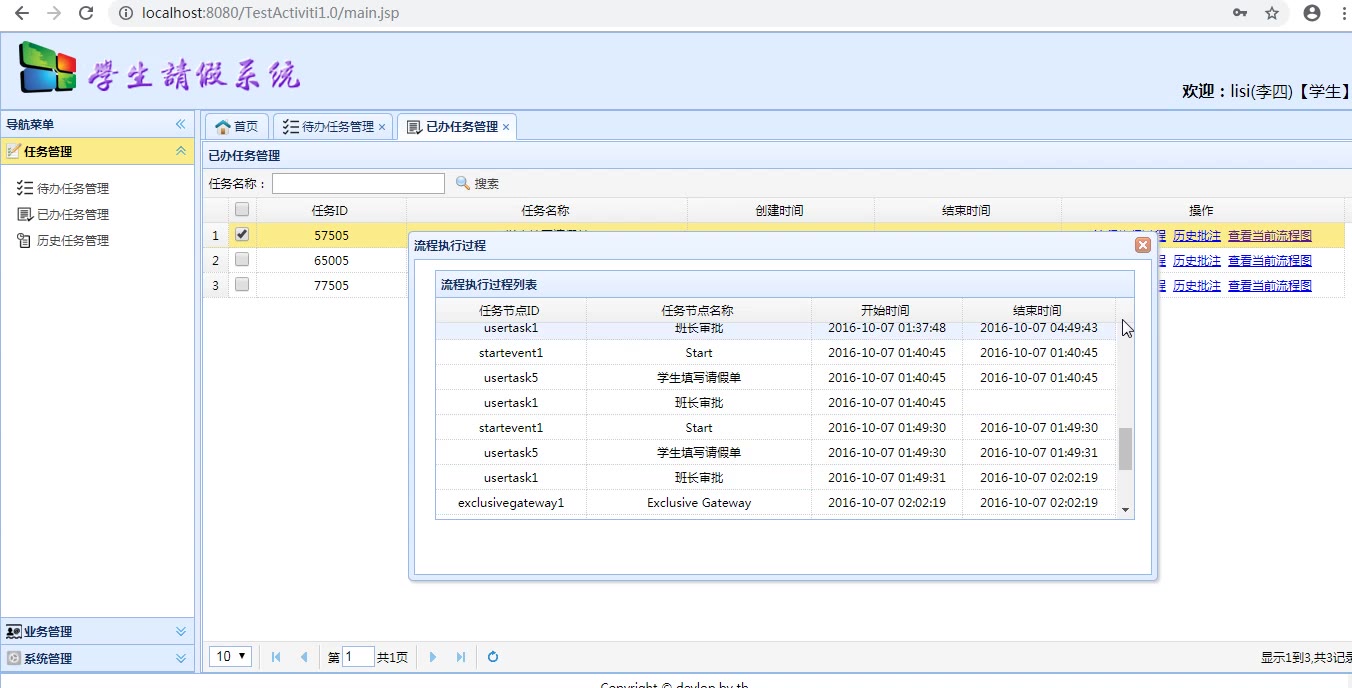Click the exclusivegateway1 cell in dialog
This screenshot has height=688, width=1352.
coord(511,503)
